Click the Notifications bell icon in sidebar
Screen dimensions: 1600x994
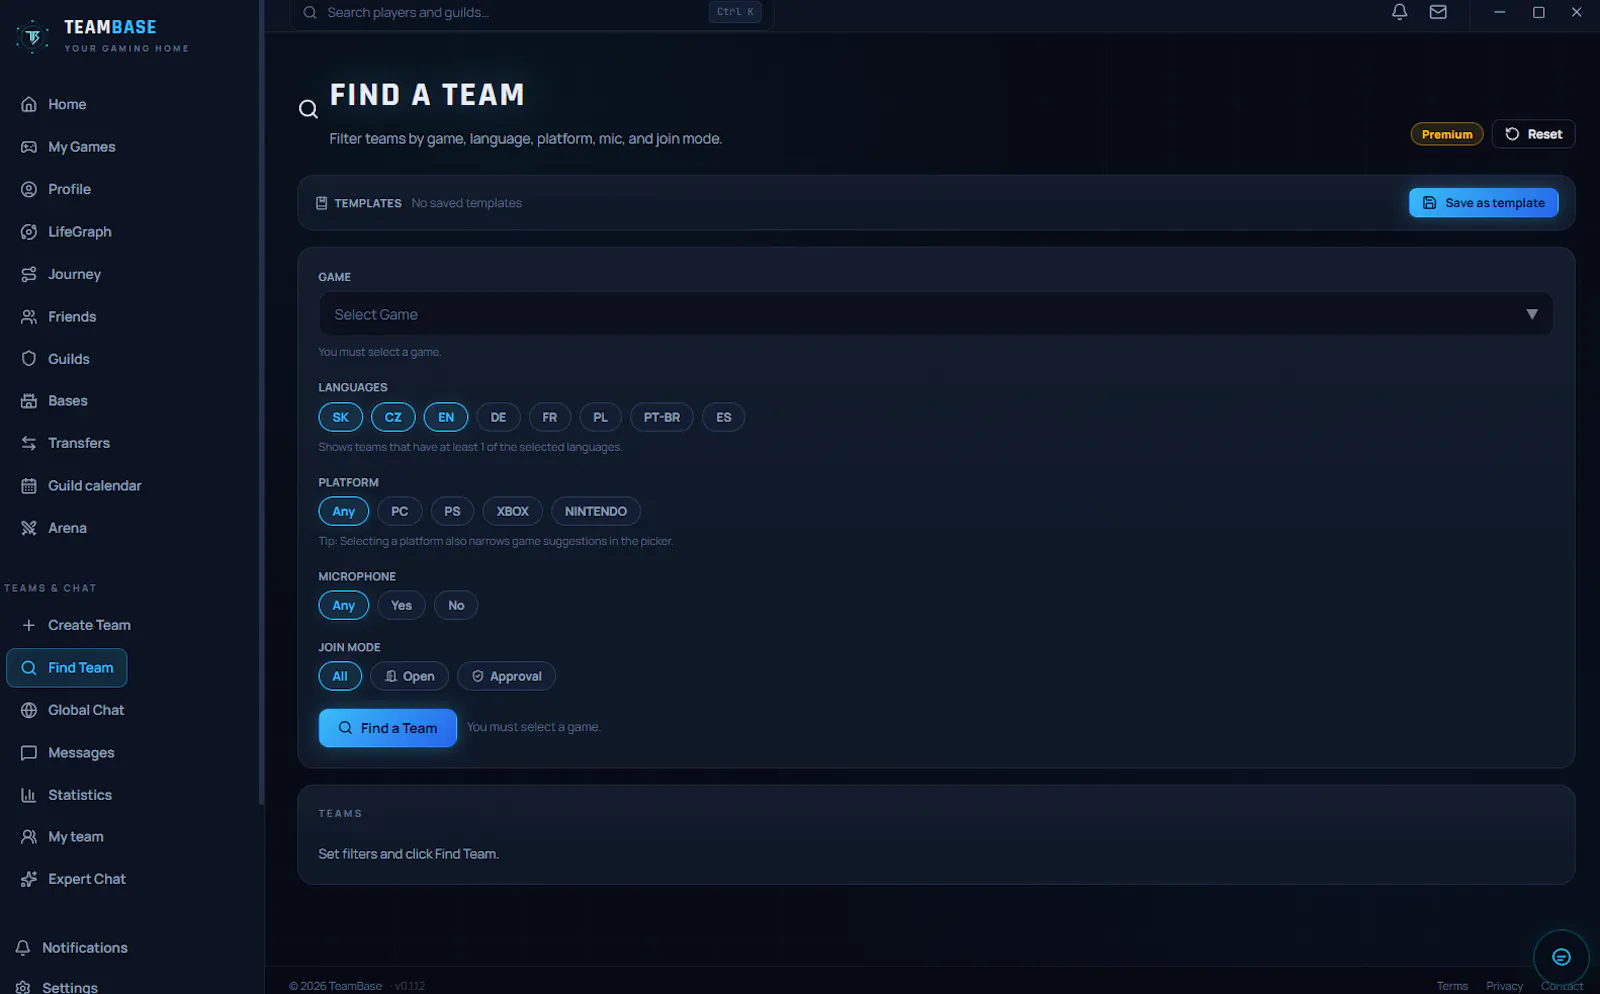pyautogui.click(x=23, y=948)
